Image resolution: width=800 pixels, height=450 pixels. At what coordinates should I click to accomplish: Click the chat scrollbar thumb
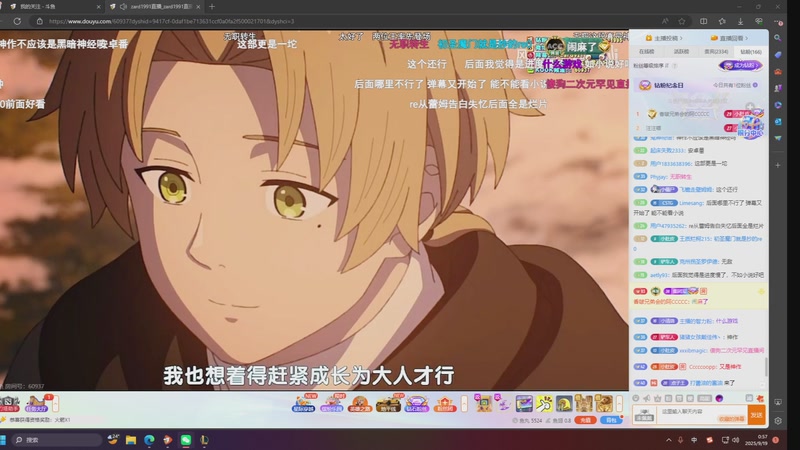765,367
